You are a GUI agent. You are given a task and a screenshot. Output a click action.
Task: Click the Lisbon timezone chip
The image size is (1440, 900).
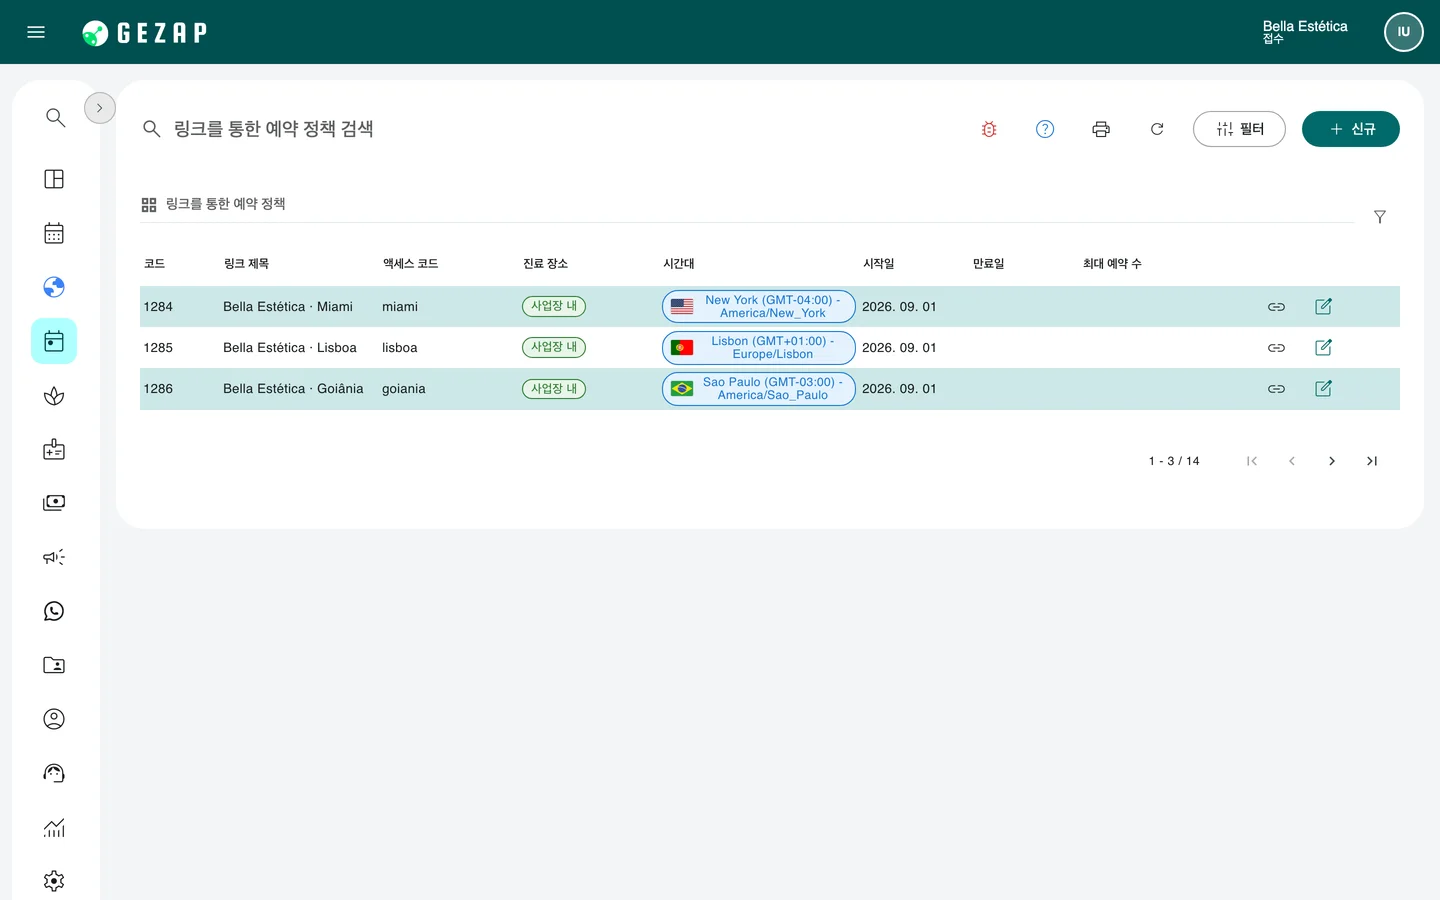pos(759,348)
